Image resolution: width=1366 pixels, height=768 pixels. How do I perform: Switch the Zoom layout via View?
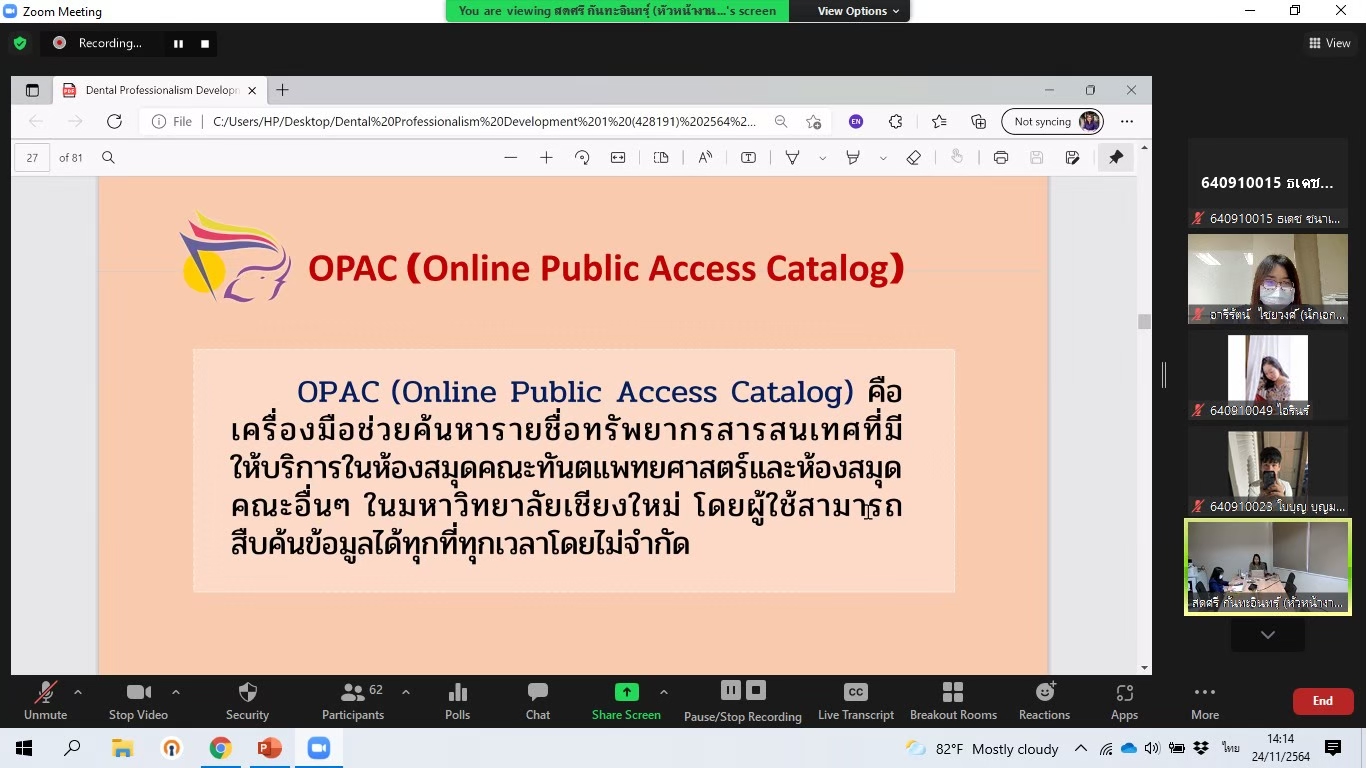point(1329,43)
